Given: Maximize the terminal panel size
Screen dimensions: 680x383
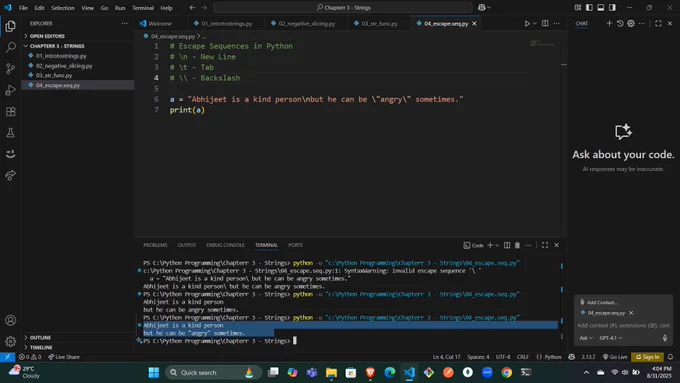Looking at the screenshot, I should pos(545,245).
